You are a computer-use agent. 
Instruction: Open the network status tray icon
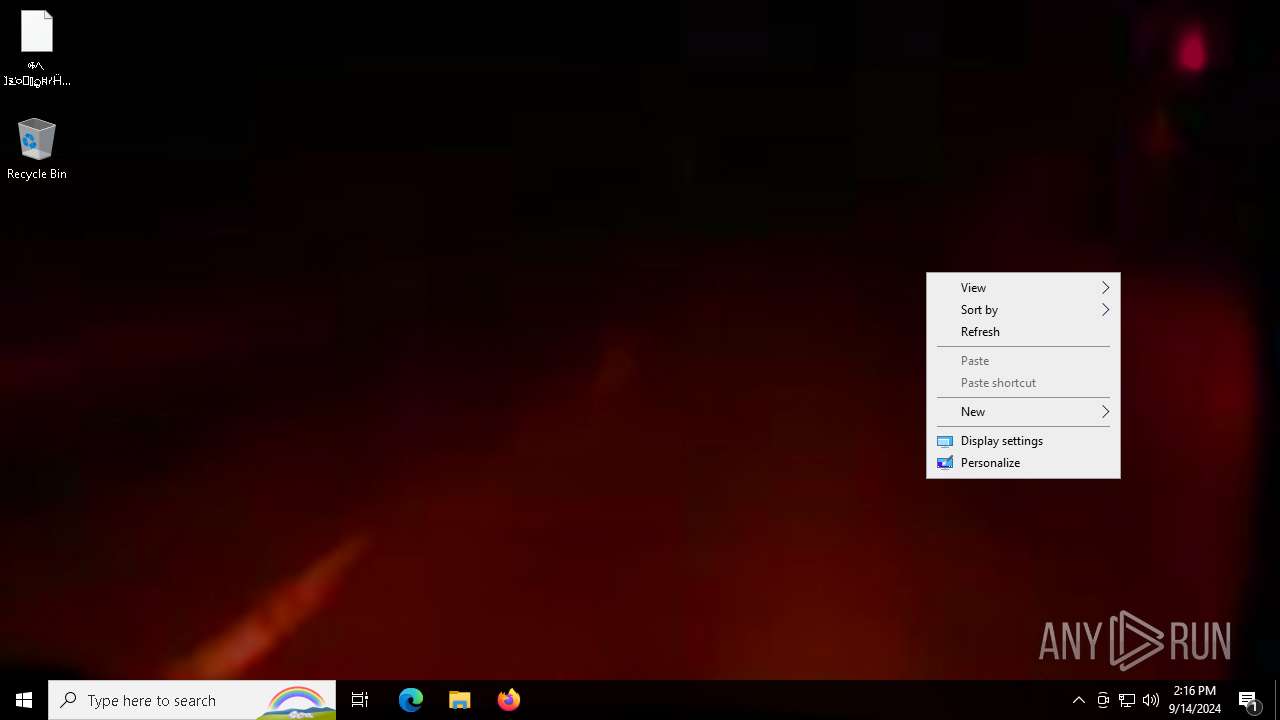pyautogui.click(x=1127, y=700)
